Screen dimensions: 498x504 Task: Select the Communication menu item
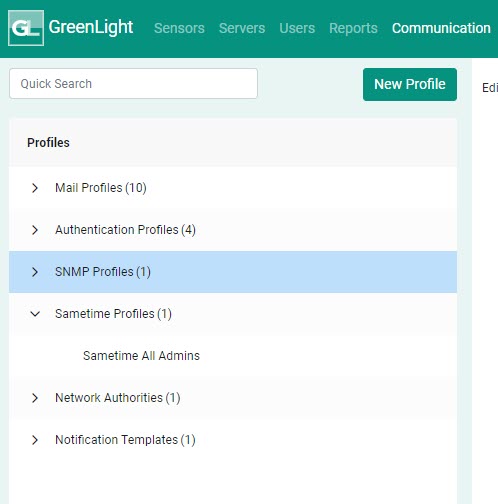pos(441,28)
